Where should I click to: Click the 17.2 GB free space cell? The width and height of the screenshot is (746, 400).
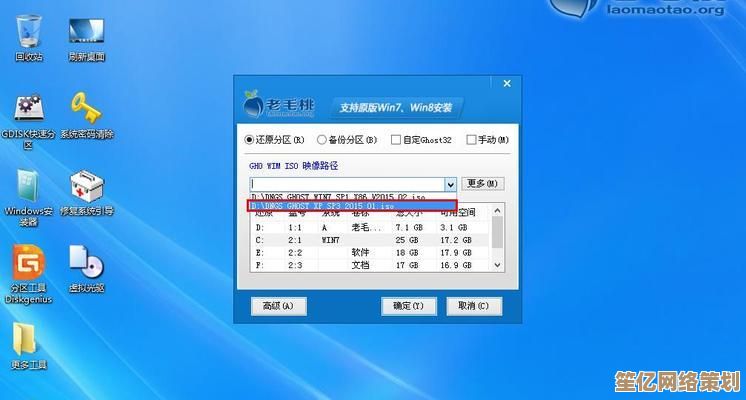[456, 240]
